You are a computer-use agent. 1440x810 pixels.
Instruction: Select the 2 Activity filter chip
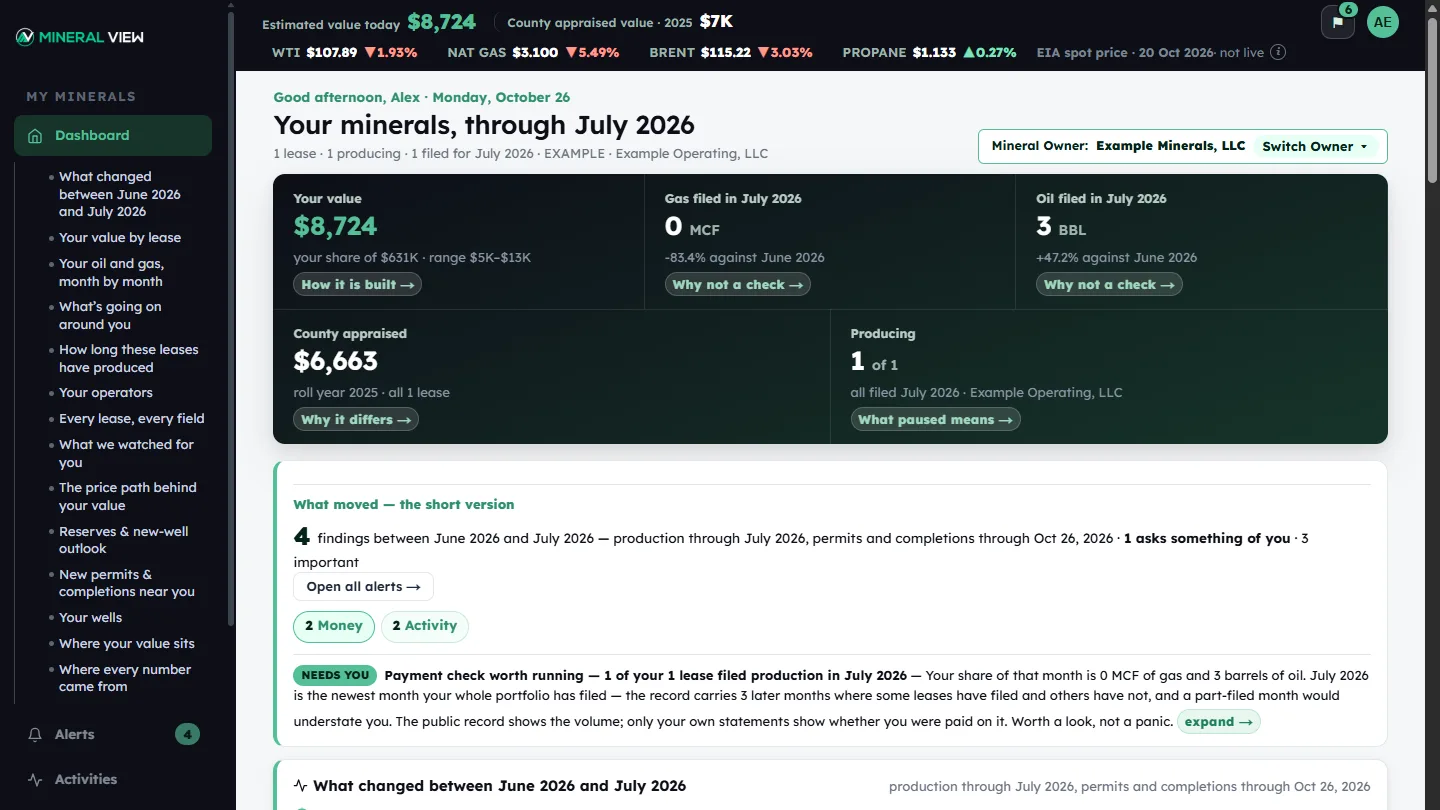(x=424, y=626)
